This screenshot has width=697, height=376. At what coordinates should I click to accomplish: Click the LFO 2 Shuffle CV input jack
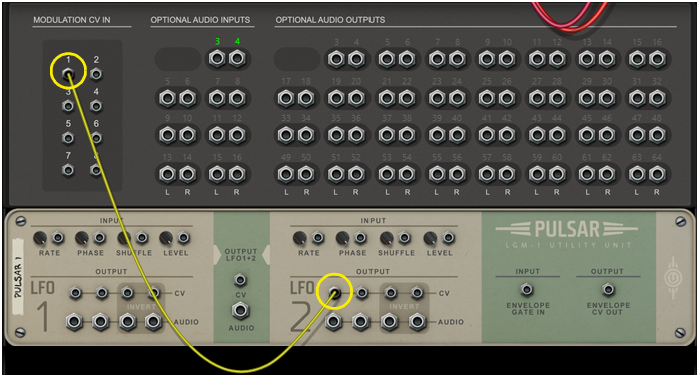pos(404,238)
